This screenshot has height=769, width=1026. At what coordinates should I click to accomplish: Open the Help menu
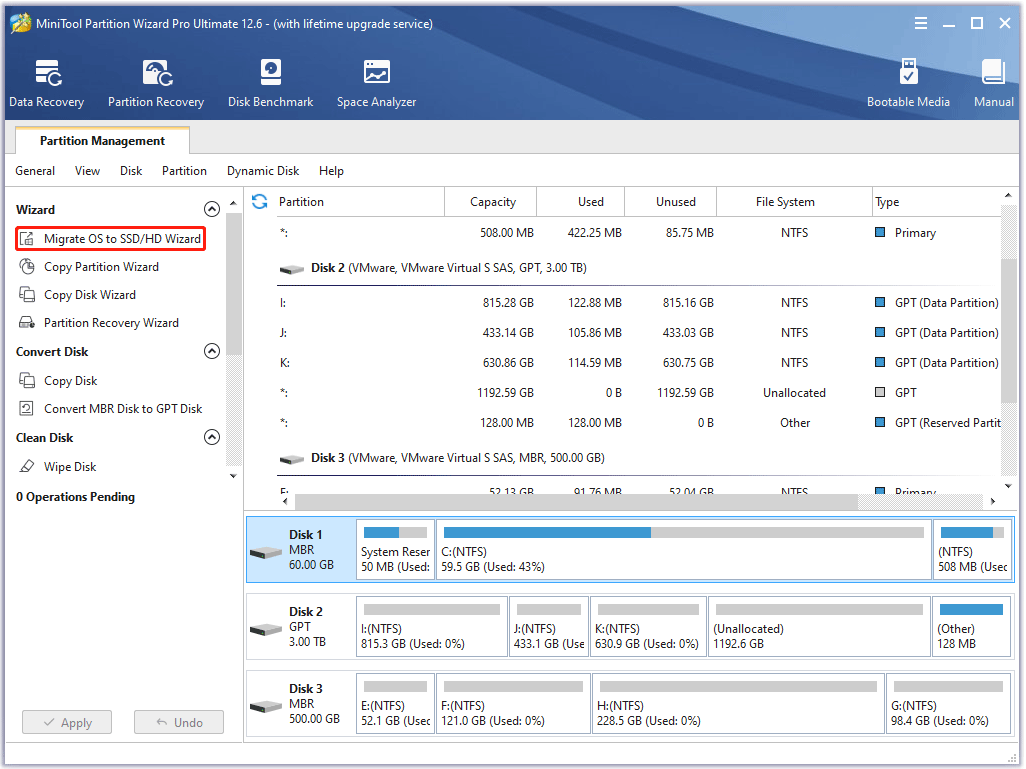(x=331, y=171)
